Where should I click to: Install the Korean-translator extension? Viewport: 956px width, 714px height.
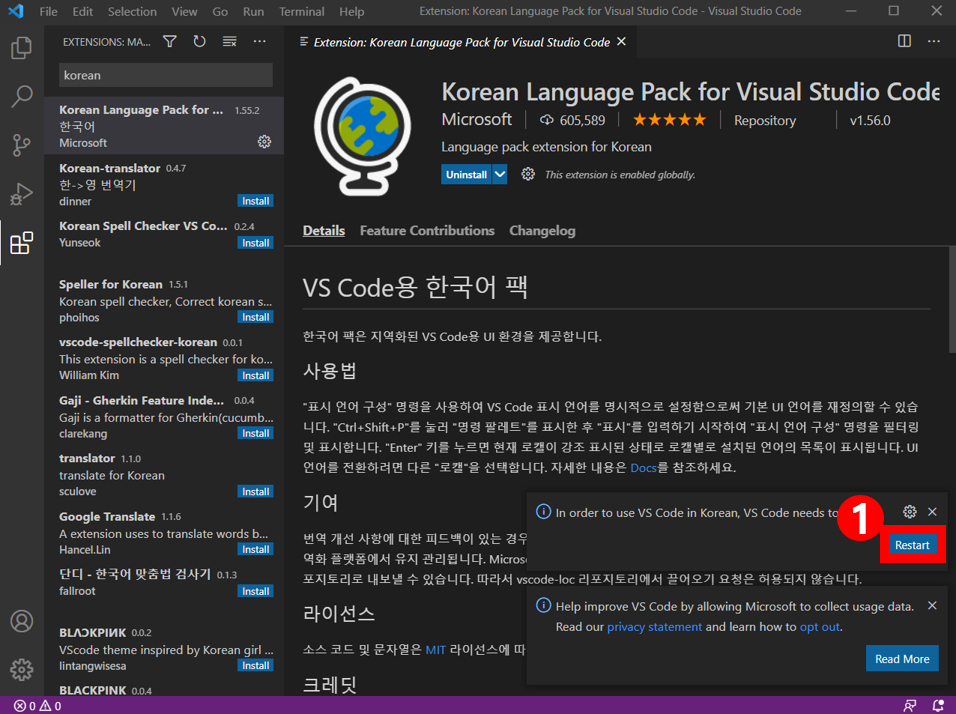[255, 201]
